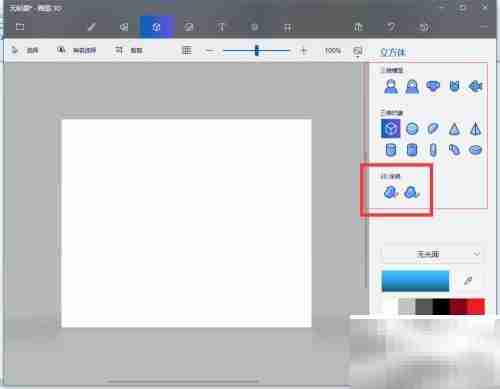
Task: Zoom out with the minus button
Action: [x=210, y=51]
